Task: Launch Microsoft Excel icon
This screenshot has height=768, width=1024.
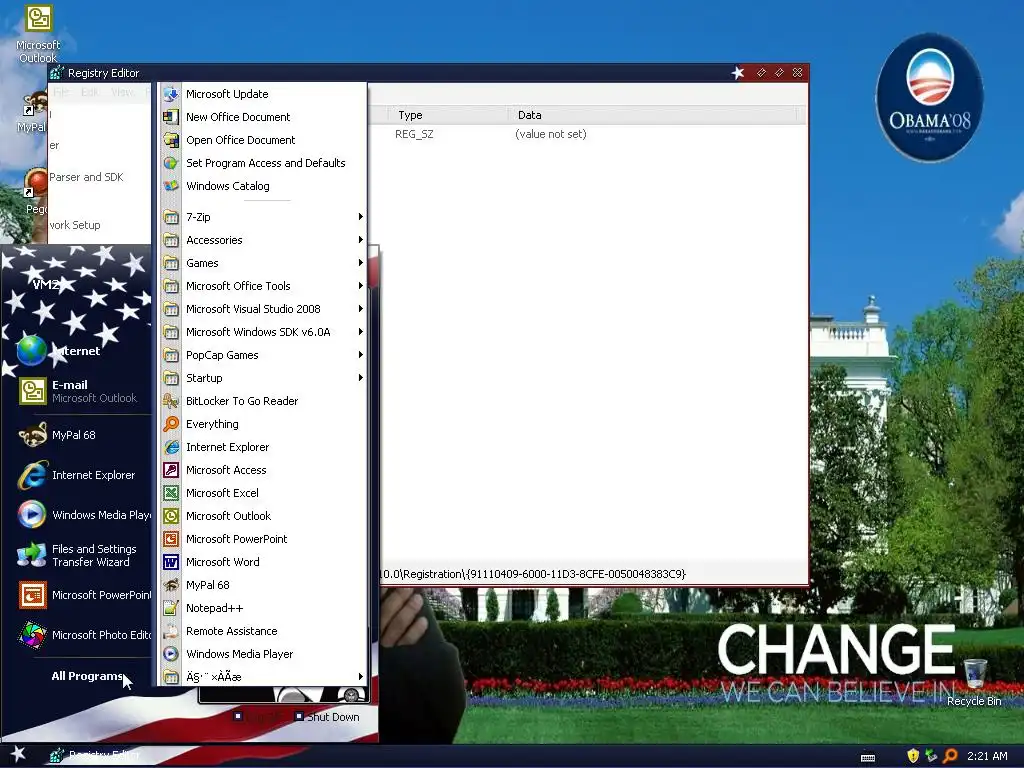Action: click(x=171, y=493)
